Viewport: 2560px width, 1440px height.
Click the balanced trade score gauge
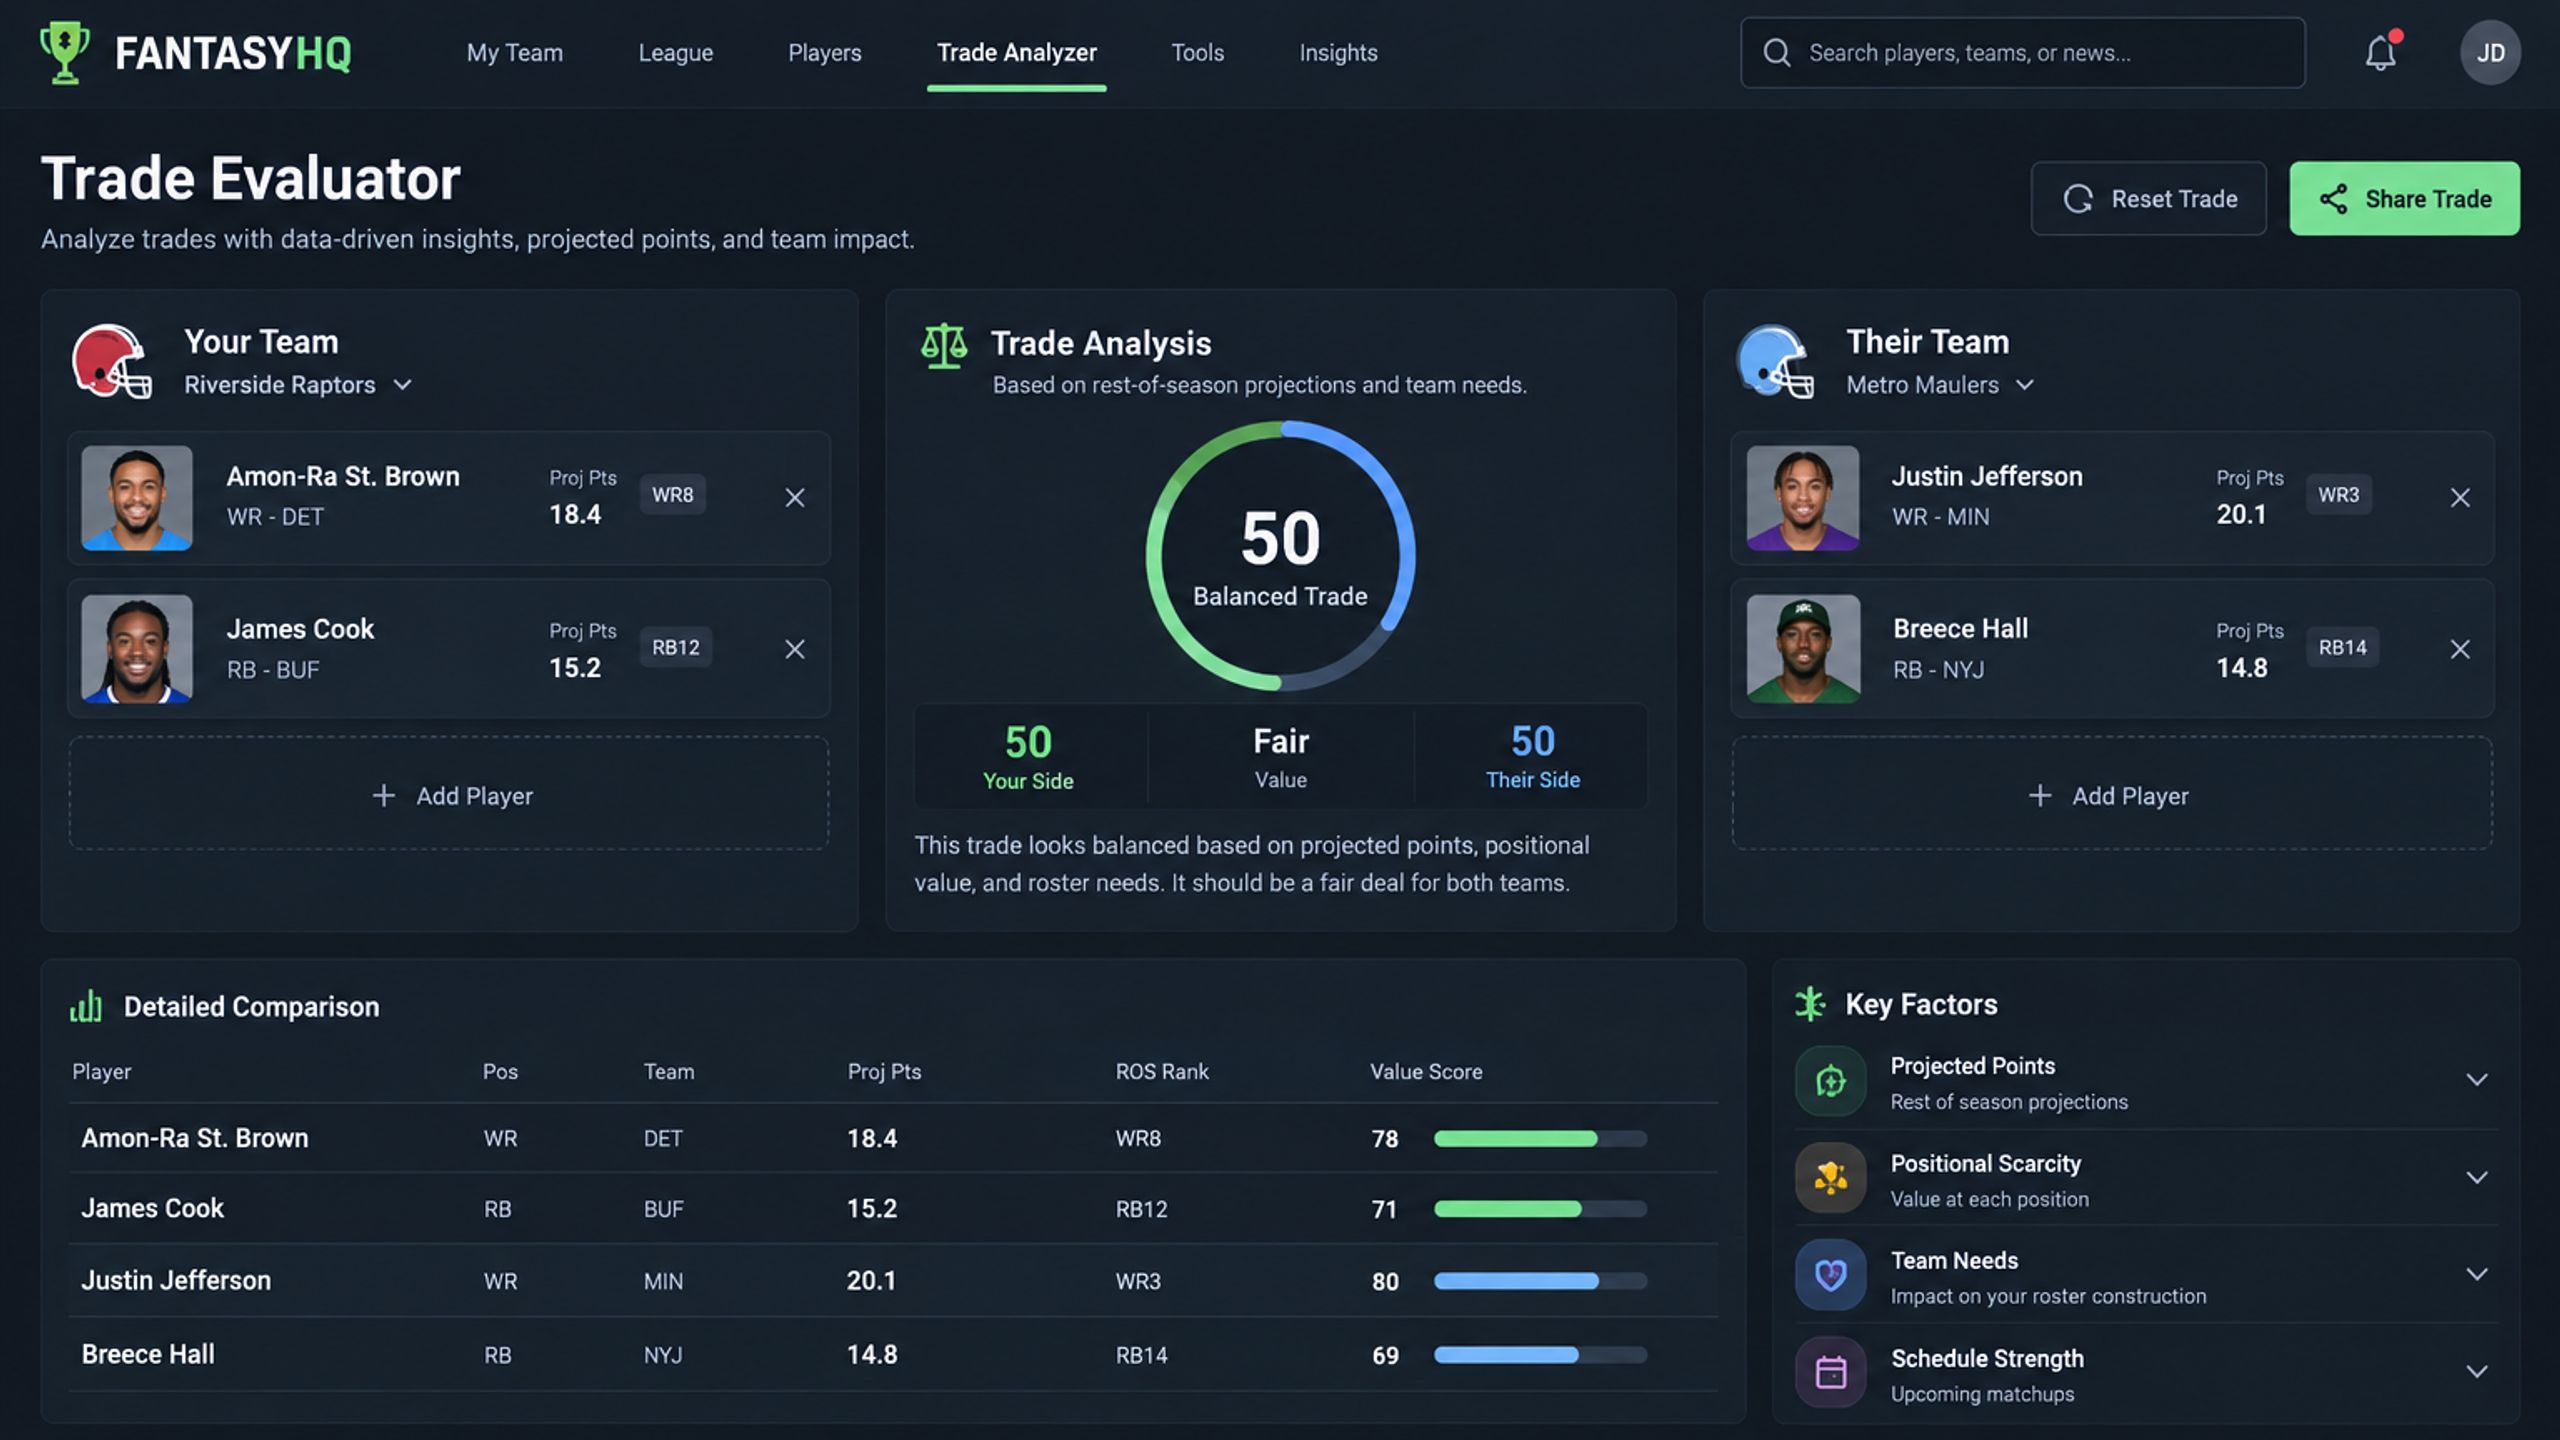1280,556
